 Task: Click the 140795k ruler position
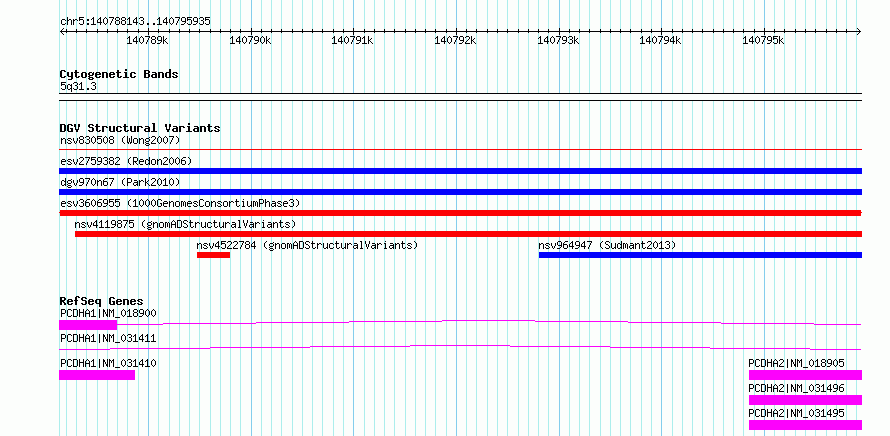(763, 40)
